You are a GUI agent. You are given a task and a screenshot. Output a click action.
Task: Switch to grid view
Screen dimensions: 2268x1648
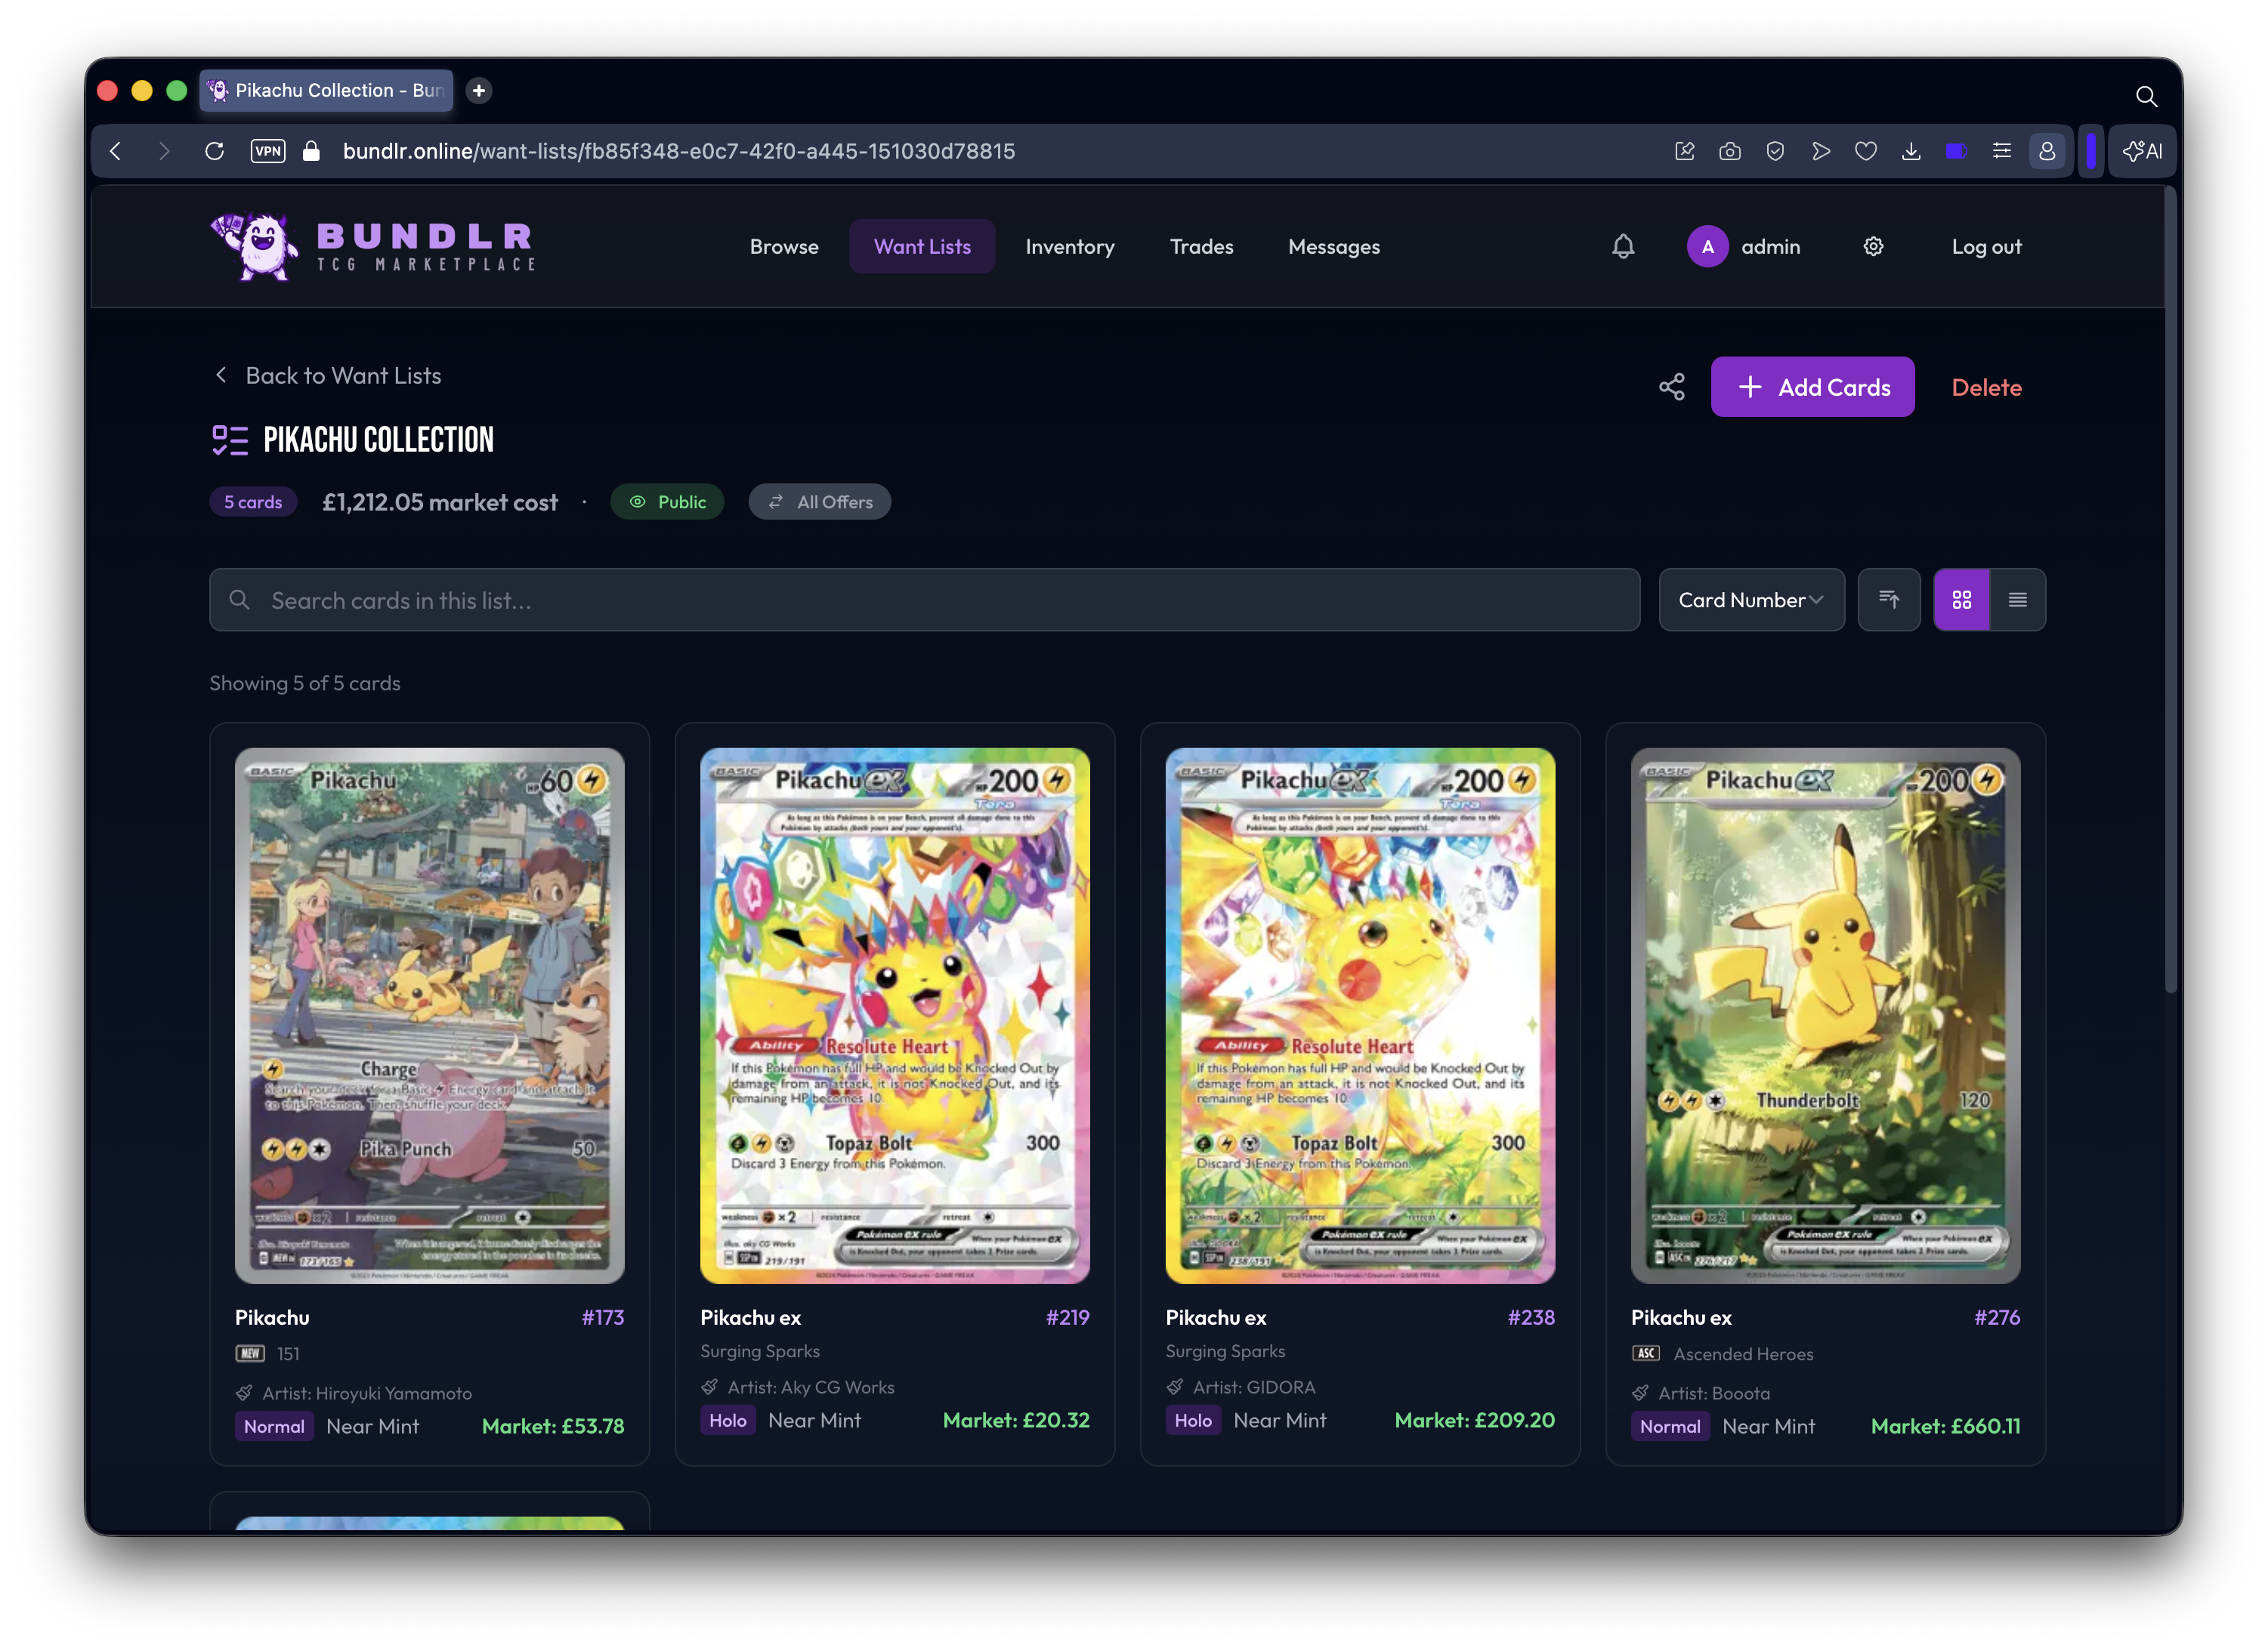(1961, 600)
